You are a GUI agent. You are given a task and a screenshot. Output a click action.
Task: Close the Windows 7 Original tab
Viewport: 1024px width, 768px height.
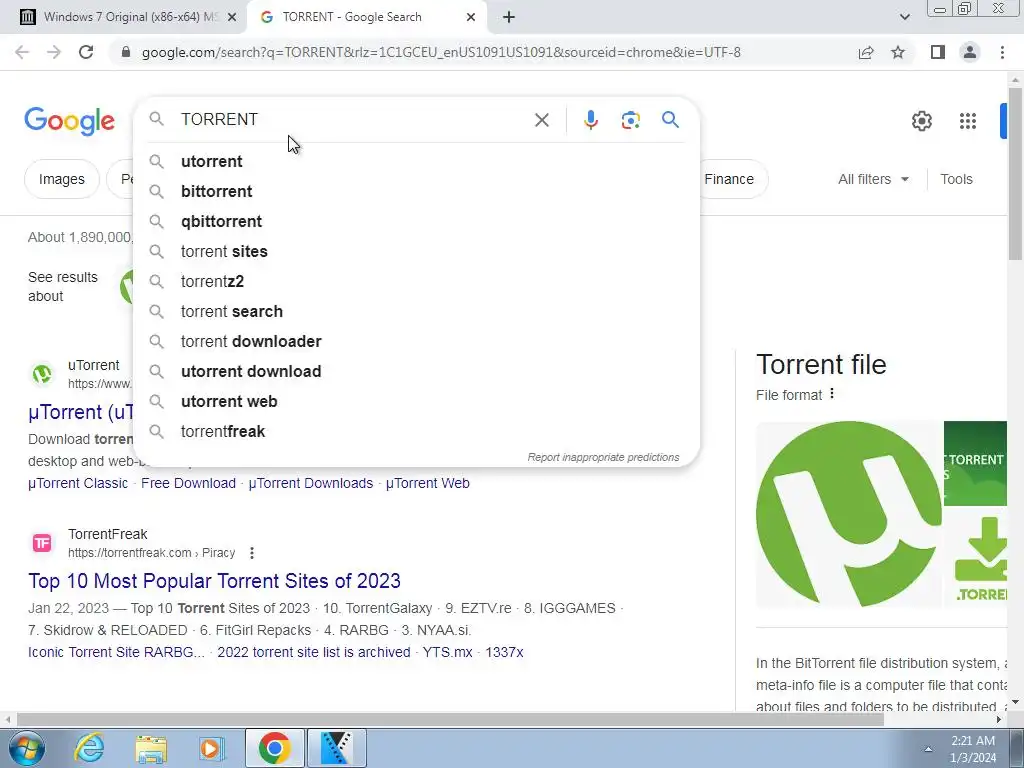point(232,17)
